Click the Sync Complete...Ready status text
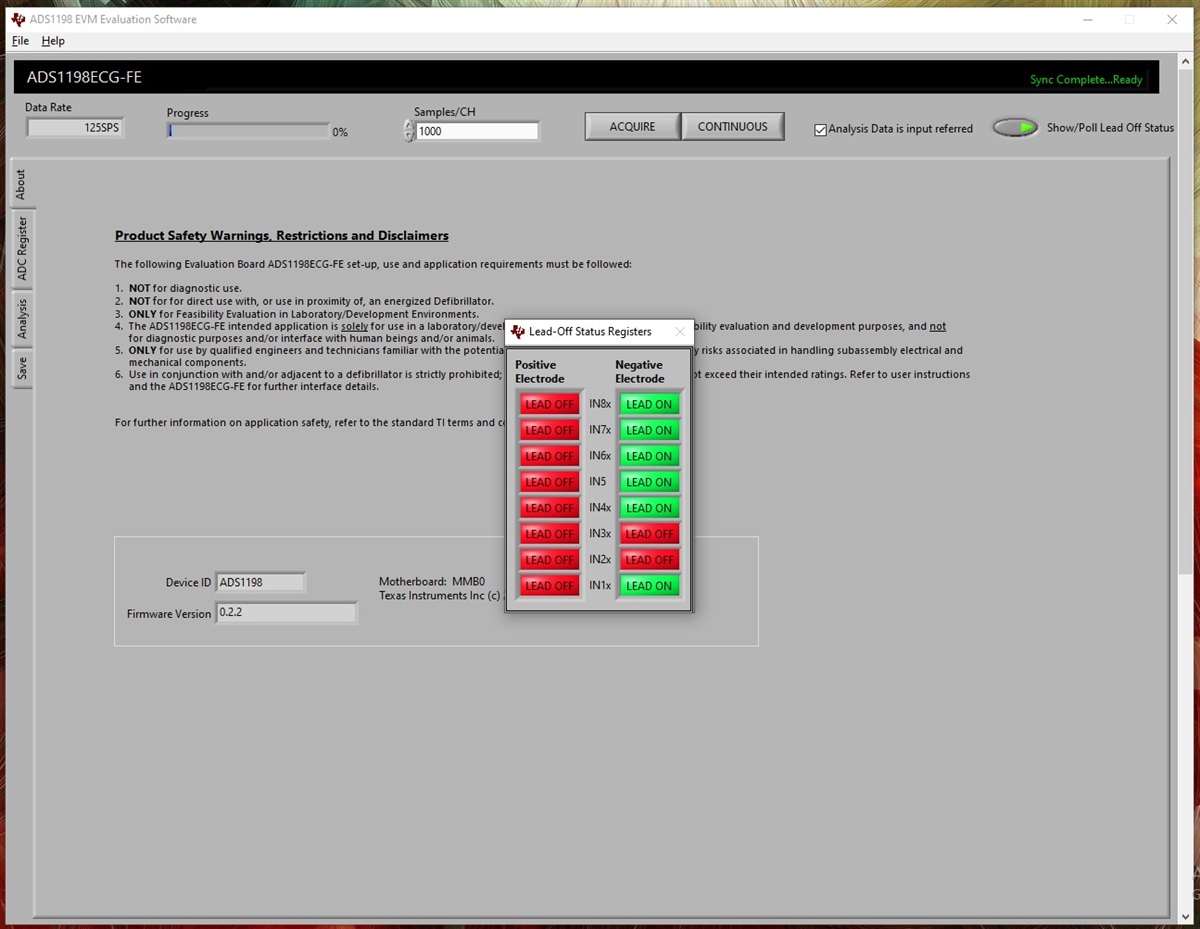1200x929 pixels. coord(1086,80)
